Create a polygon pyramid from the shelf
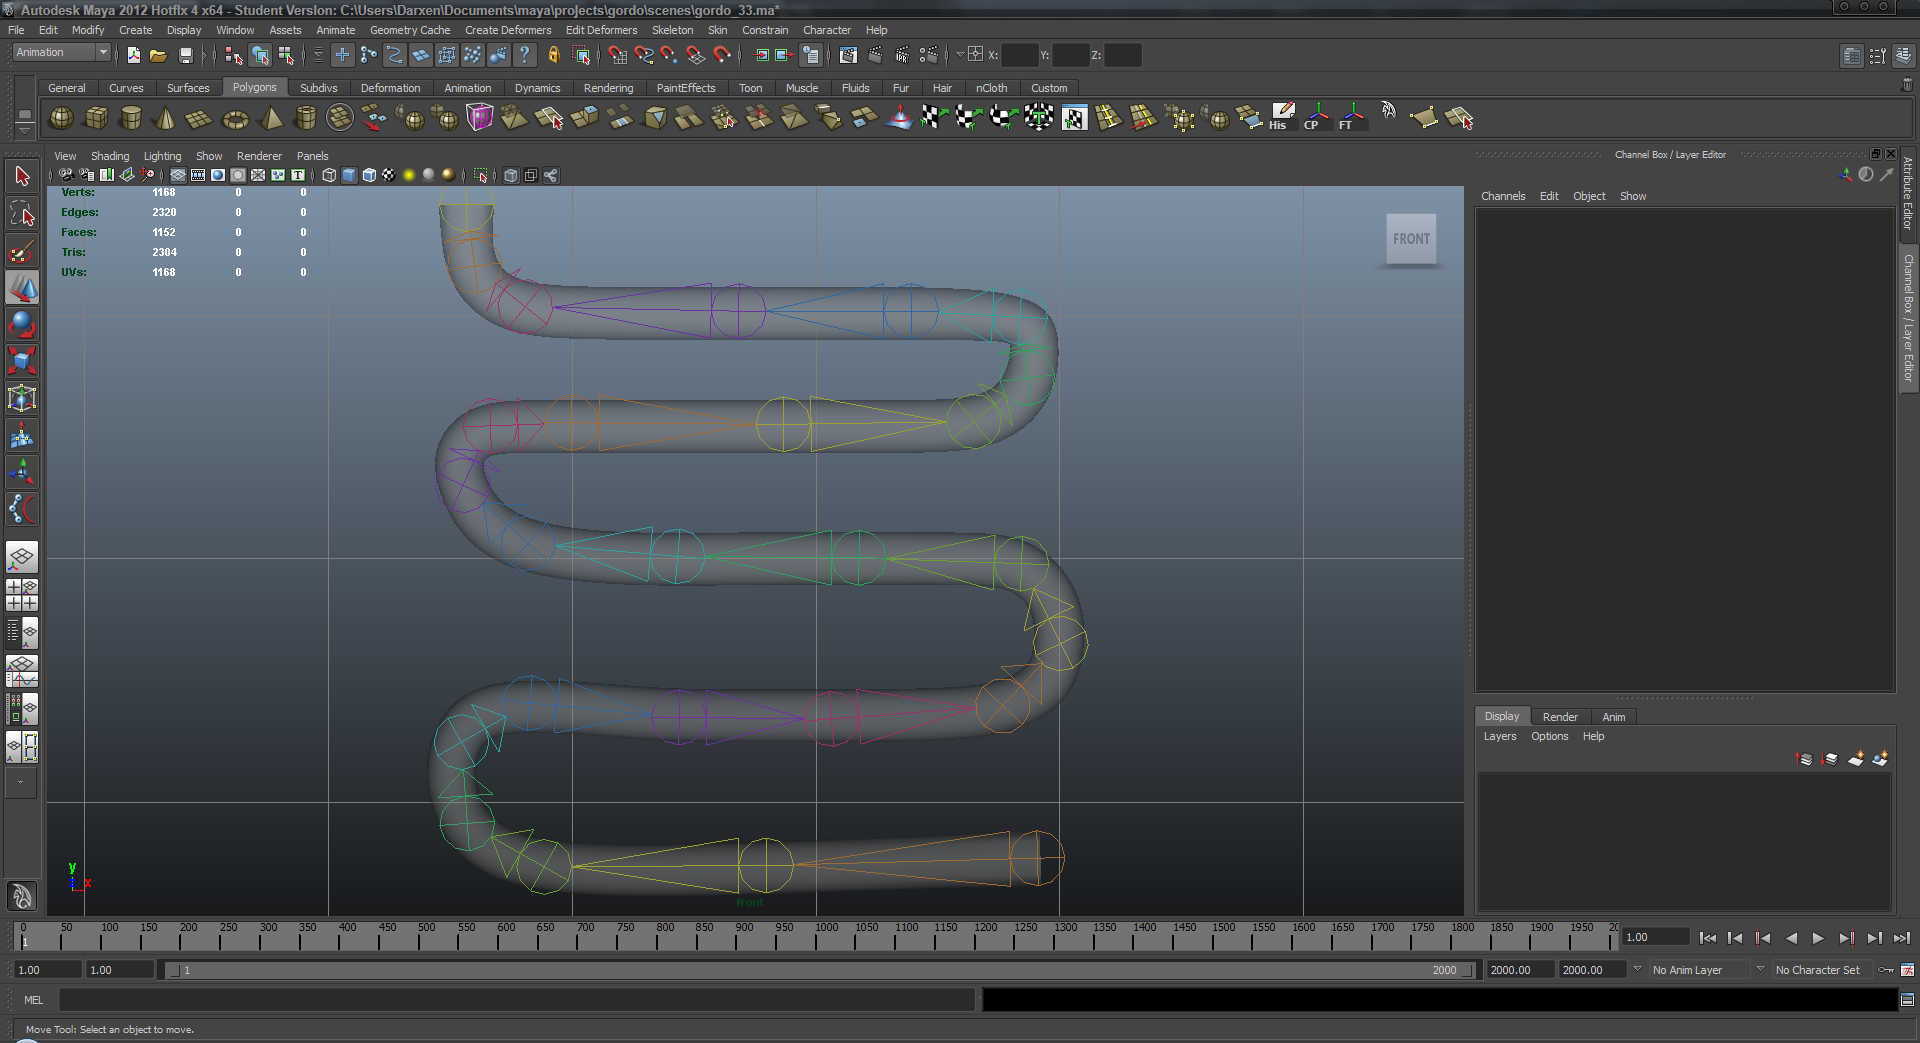This screenshot has height=1043, width=1920. 270,118
